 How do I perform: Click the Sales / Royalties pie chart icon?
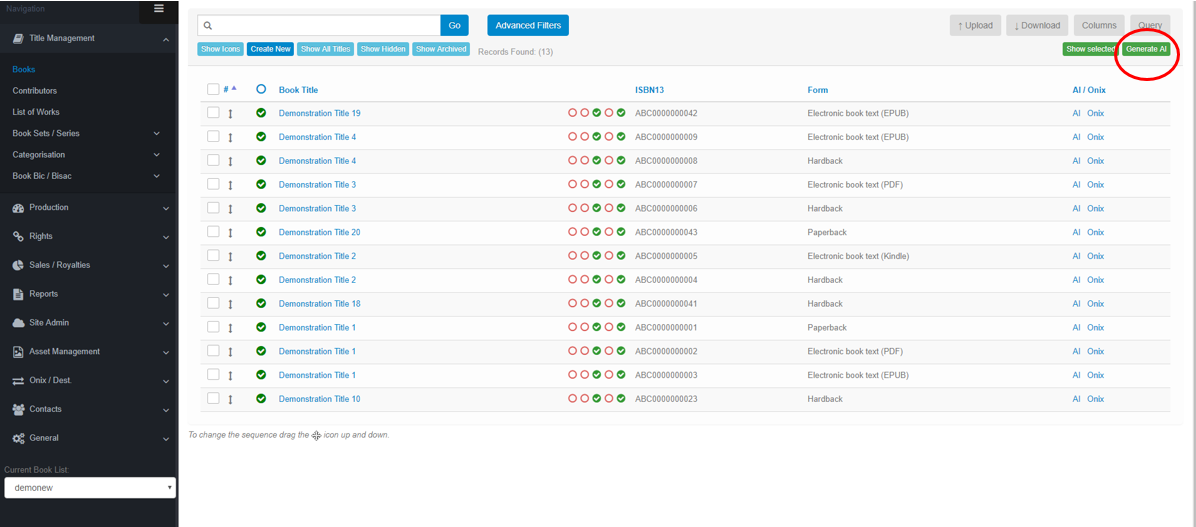click(19, 266)
